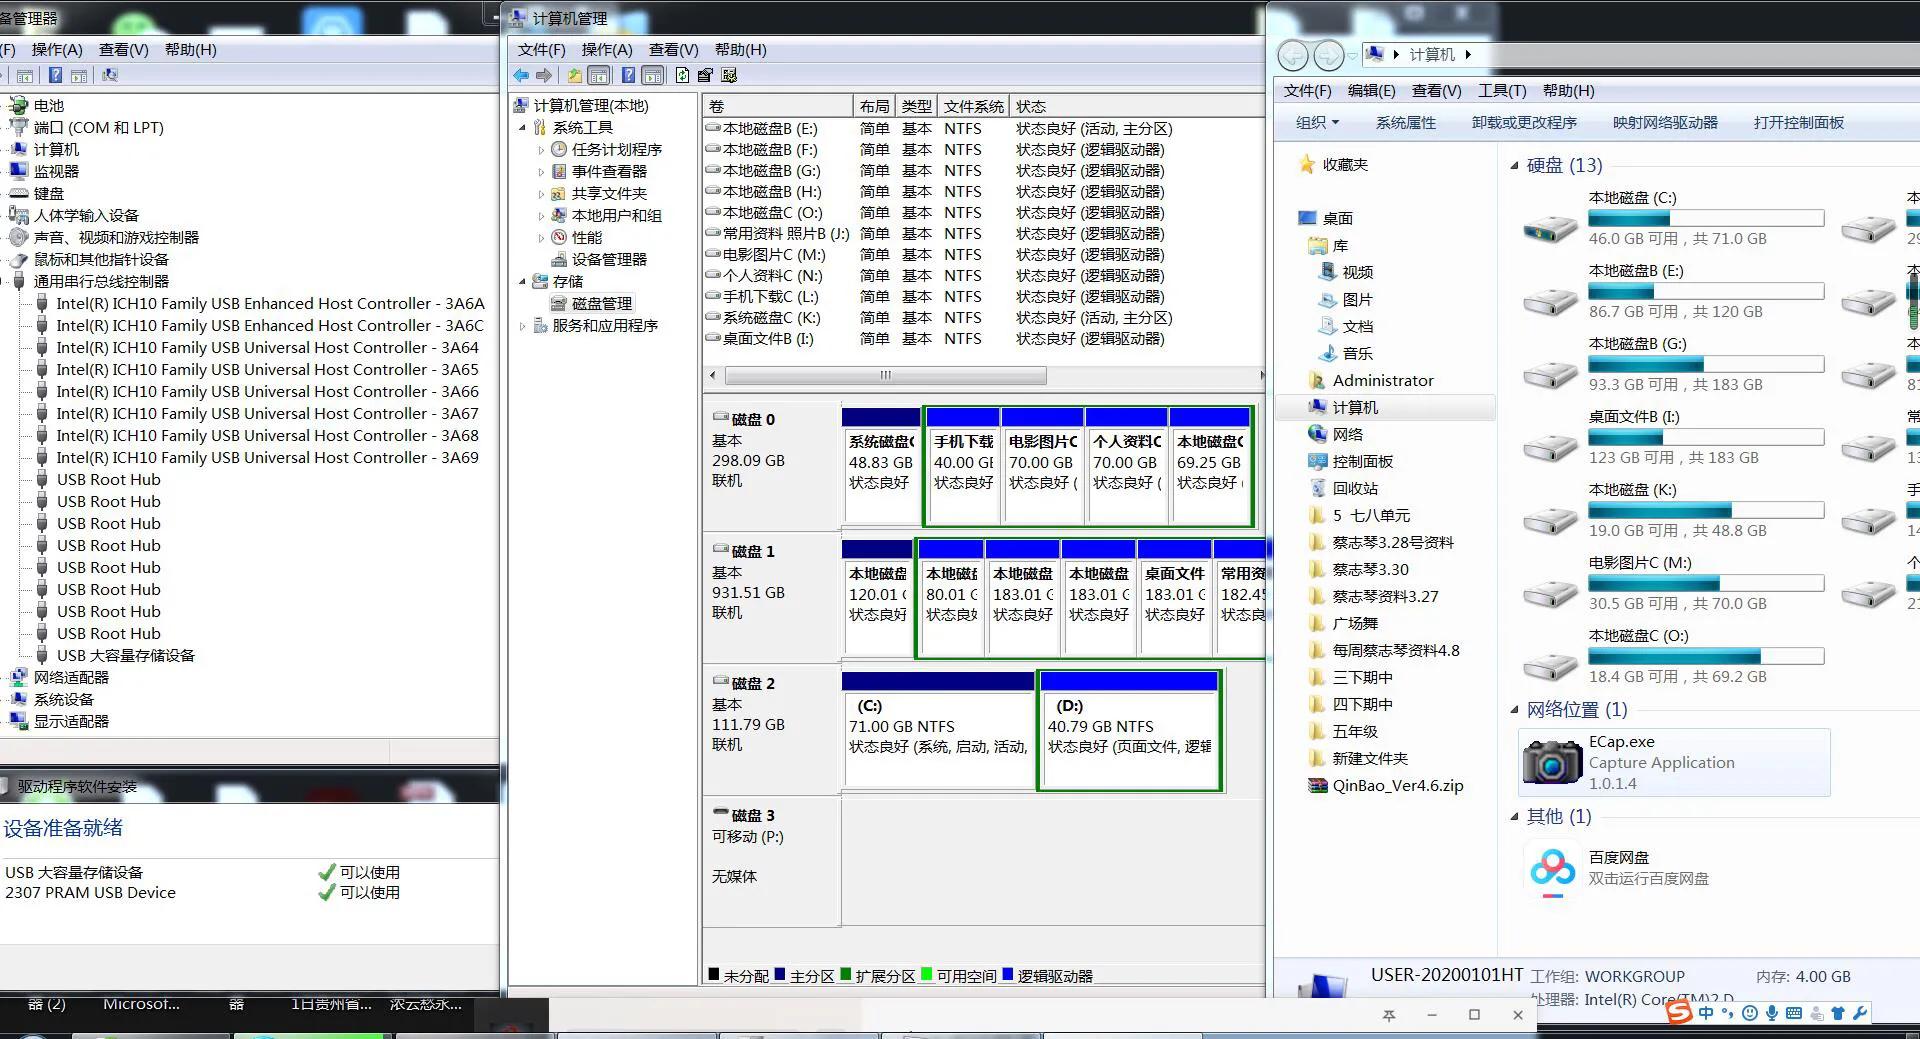
Task: Click the up-one-level folder icon
Action: [575, 75]
